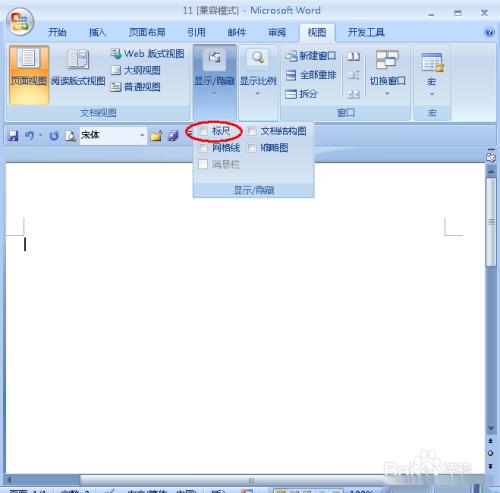Select Page Layout view (页面视图)
This screenshot has height=493, width=500.
(29, 75)
